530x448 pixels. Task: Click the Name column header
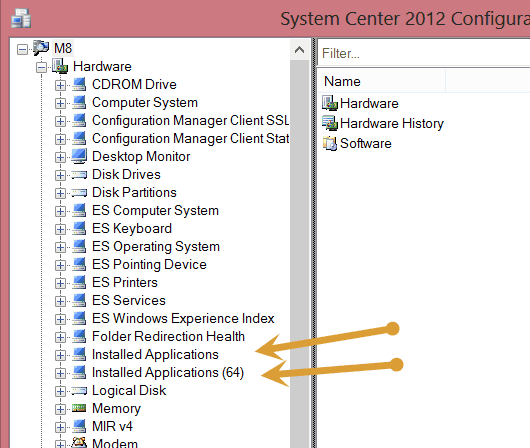coord(382,81)
